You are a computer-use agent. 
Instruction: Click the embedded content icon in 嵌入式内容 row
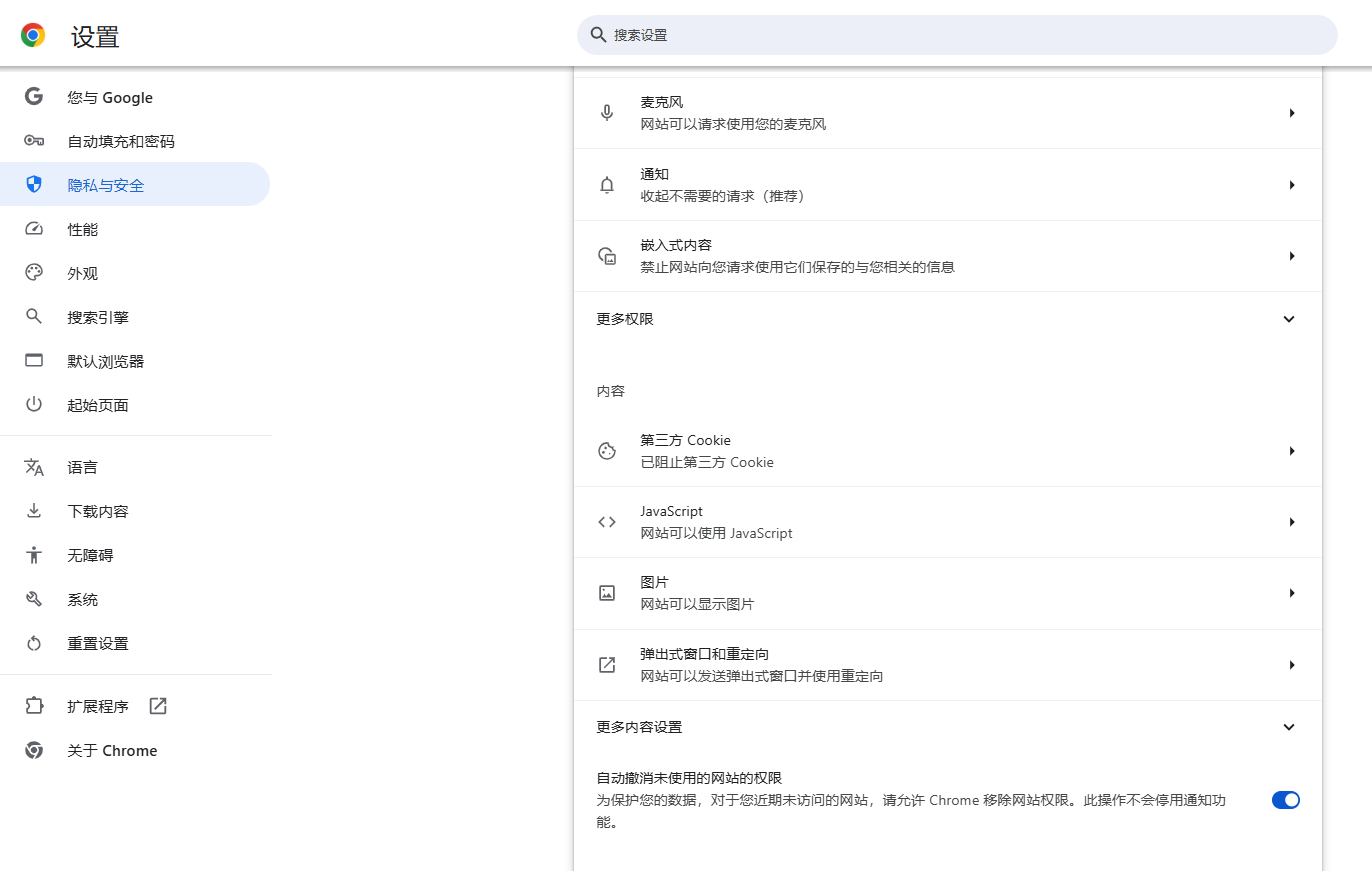(607, 256)
